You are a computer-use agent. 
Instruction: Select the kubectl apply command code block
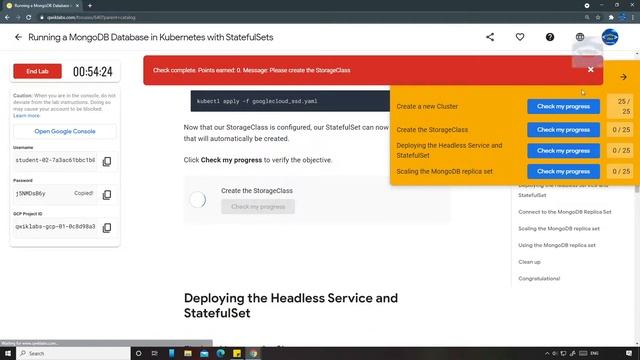point(290,101)
